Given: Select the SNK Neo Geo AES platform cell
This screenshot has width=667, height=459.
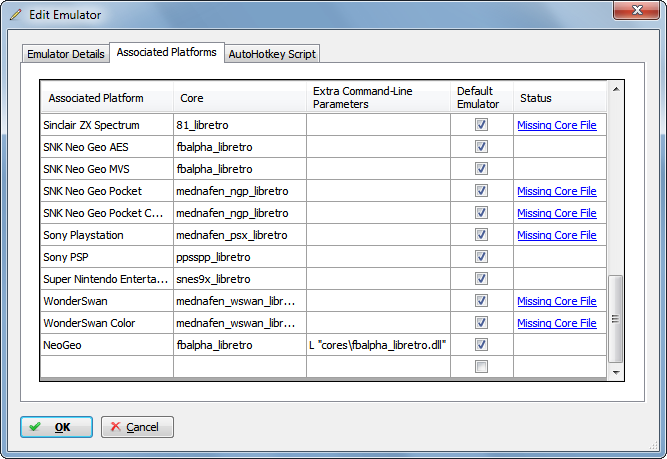Looking at the screenshot, I should [x=107, y=147].
